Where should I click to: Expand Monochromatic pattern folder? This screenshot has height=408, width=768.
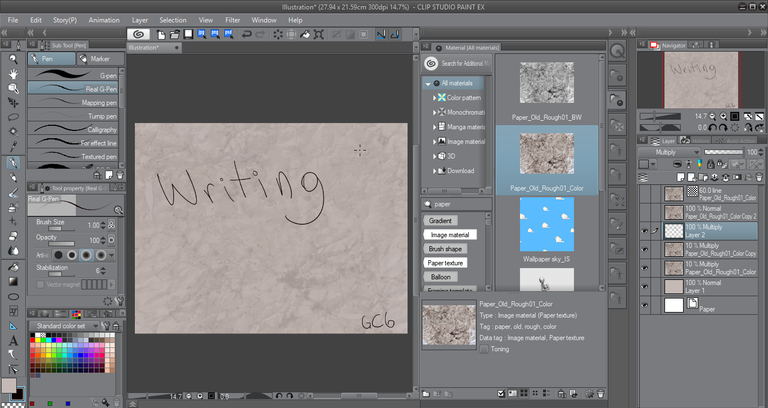pyautogui.click(x=434, y=113)
